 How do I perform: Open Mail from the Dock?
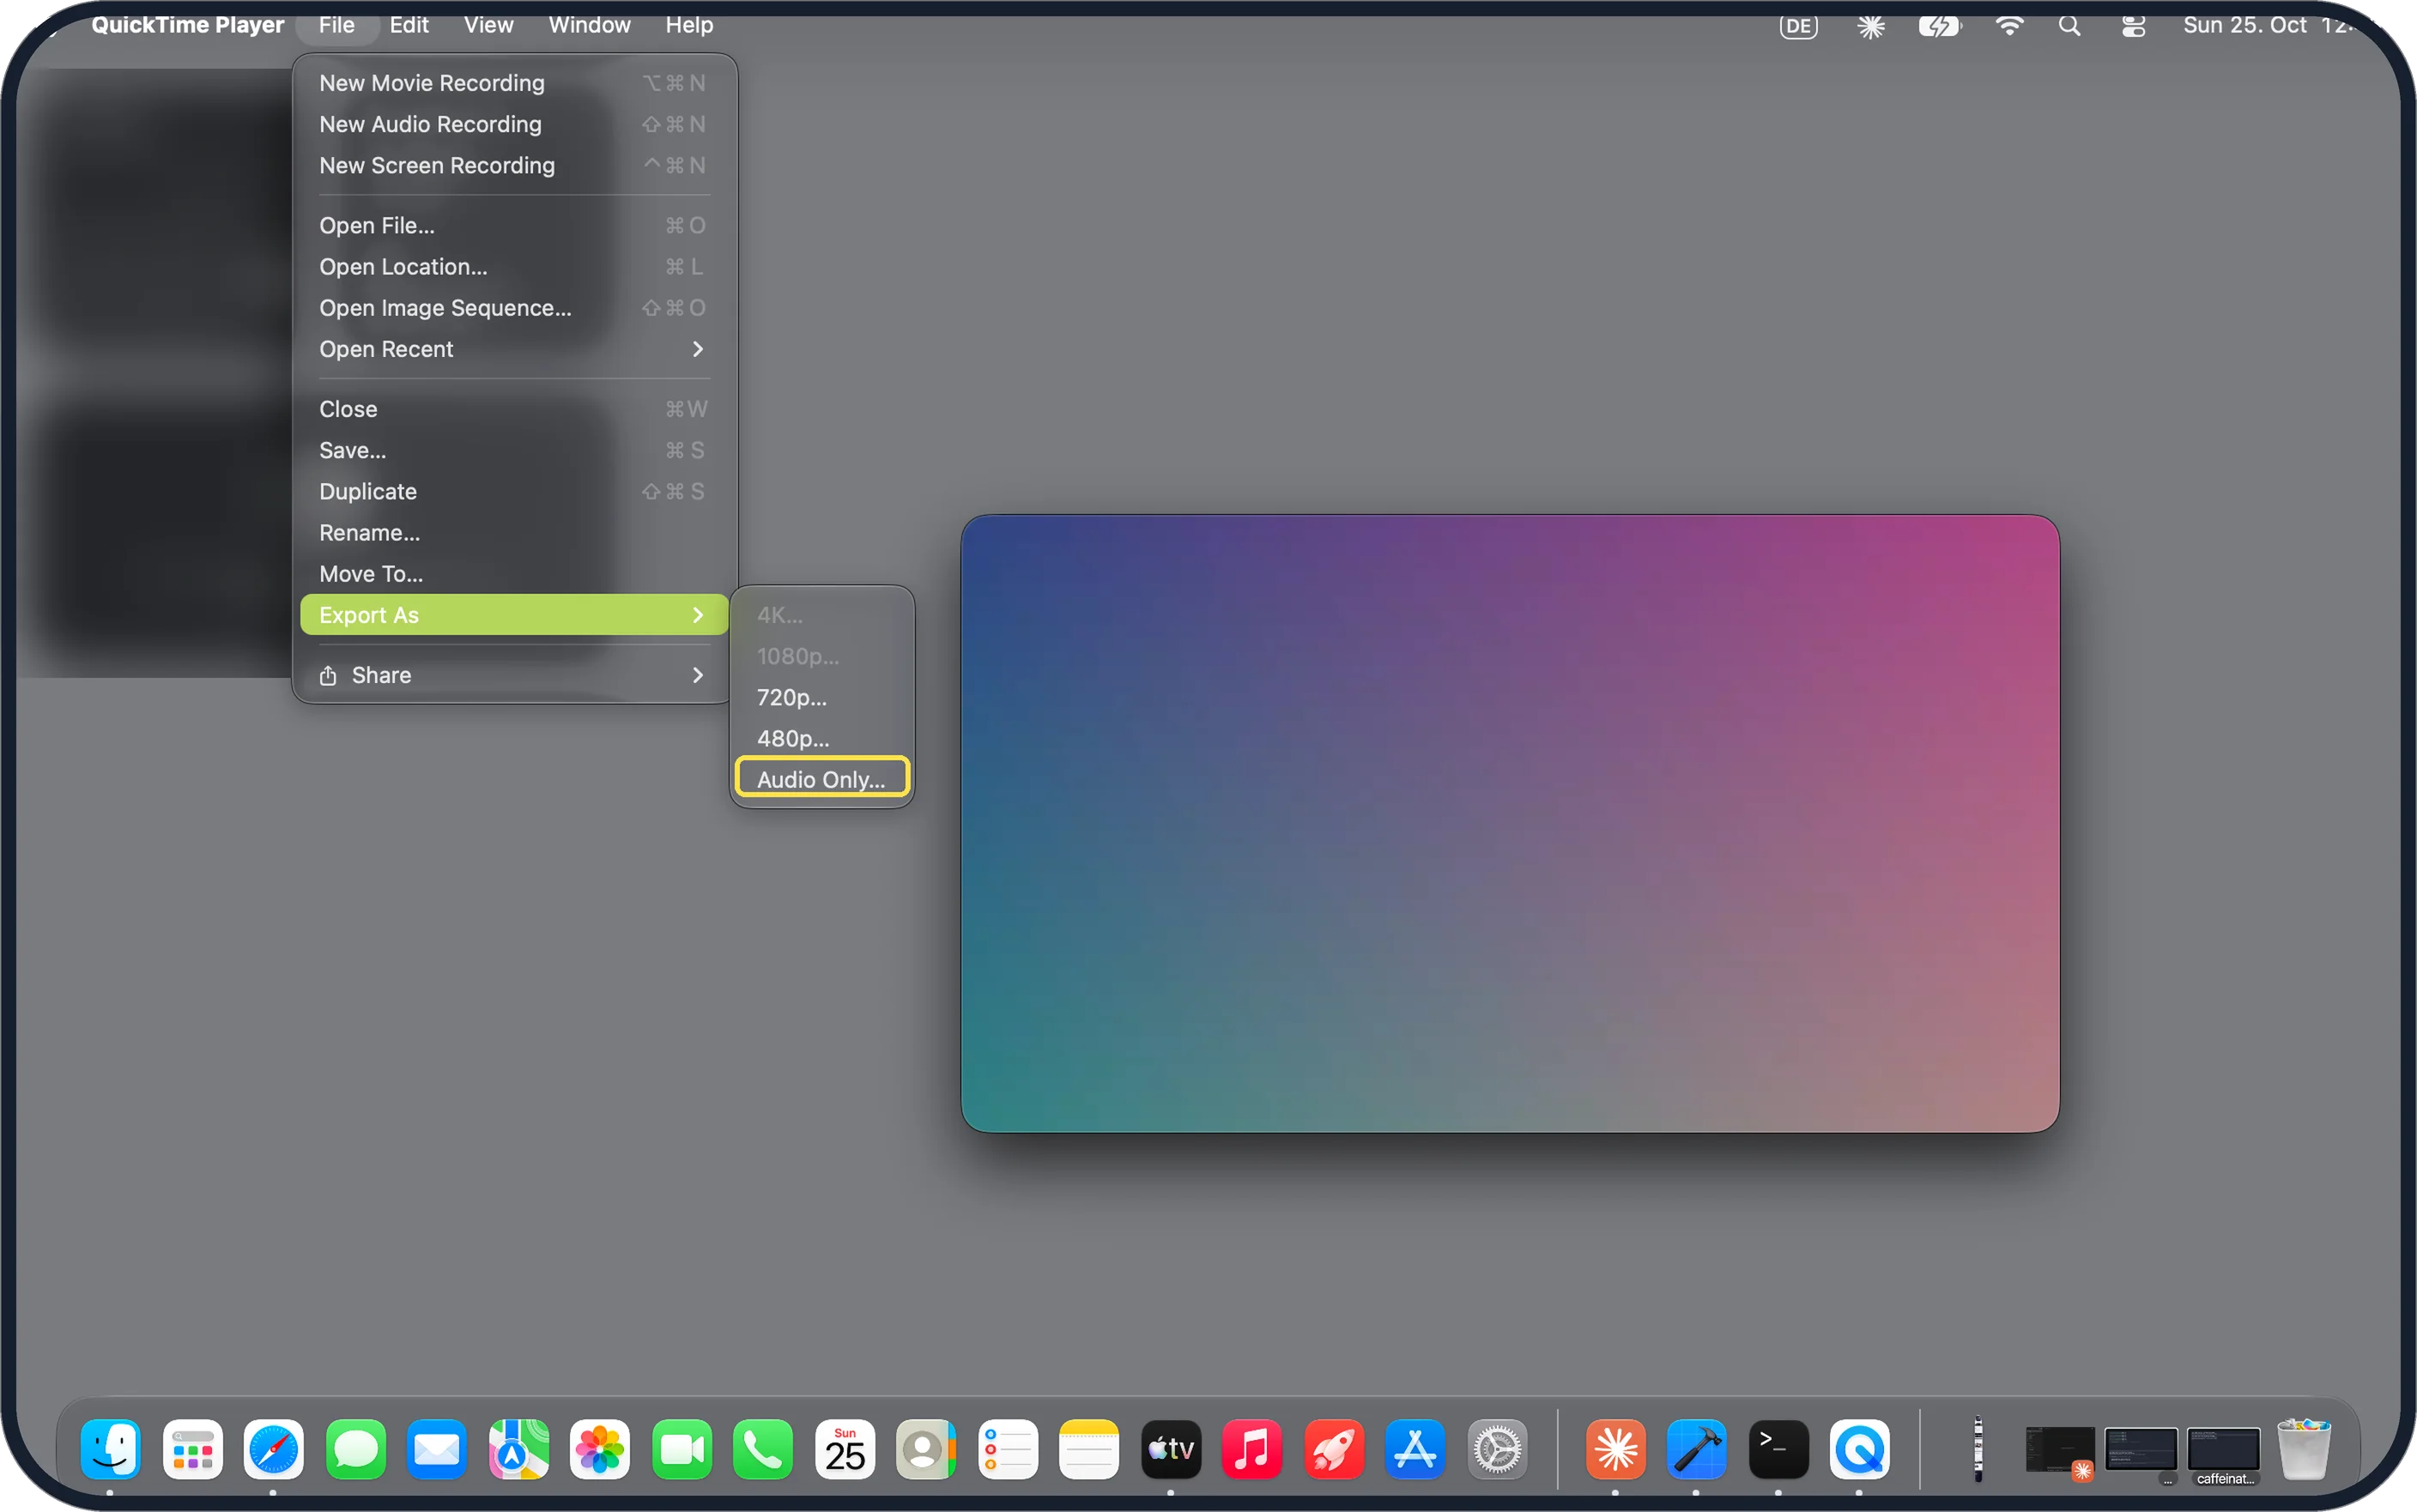pyautogui.click(x=436, y=1448)
